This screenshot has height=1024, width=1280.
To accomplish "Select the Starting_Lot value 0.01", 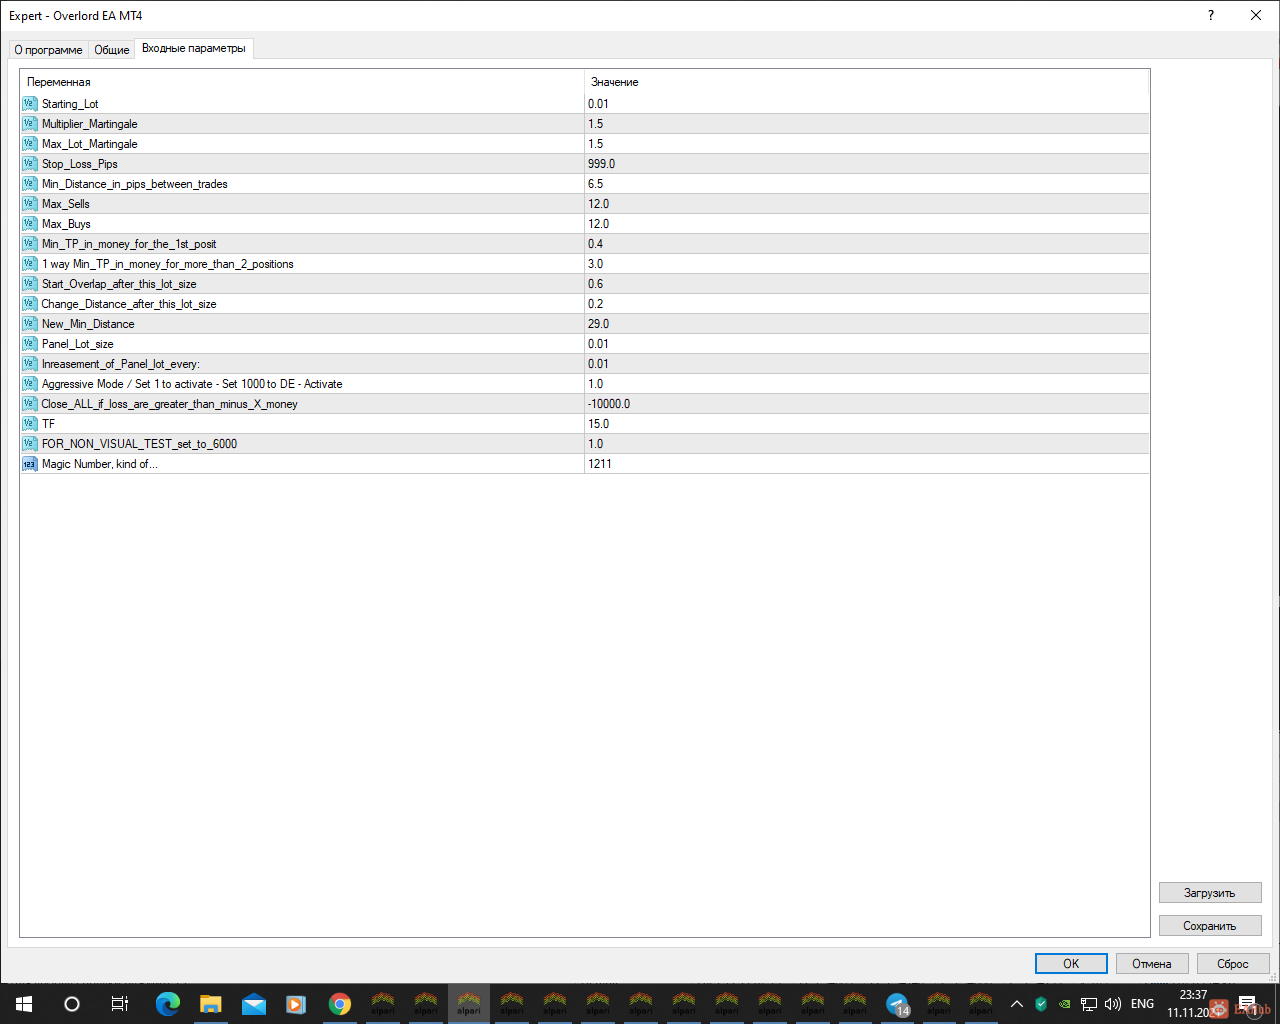I will (598, 104).
